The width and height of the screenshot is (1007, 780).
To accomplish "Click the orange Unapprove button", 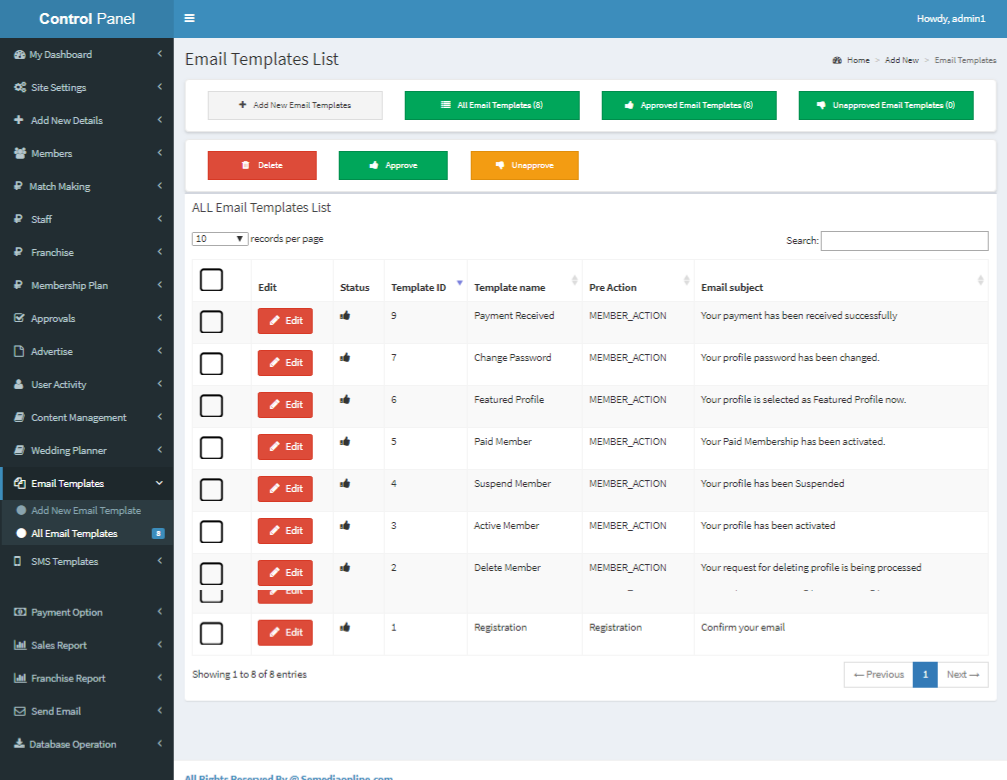I will 525,165.
